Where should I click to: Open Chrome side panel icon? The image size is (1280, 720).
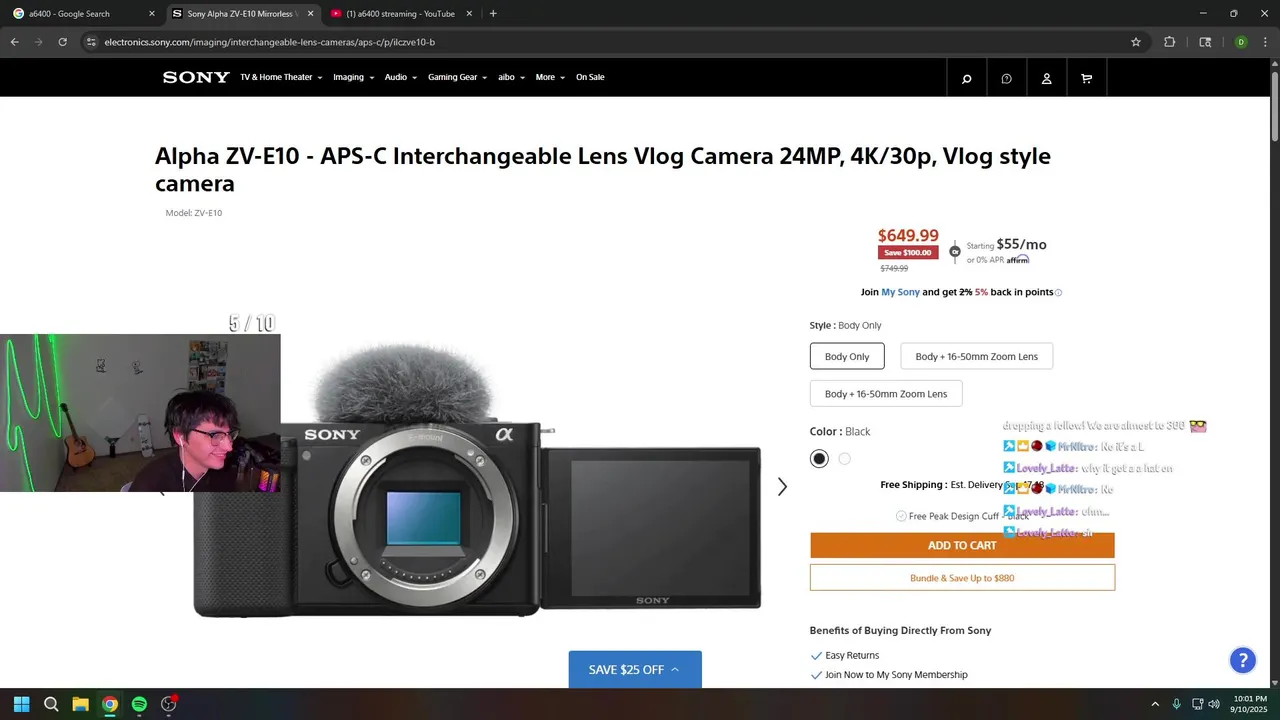(x=1205, y=42)
